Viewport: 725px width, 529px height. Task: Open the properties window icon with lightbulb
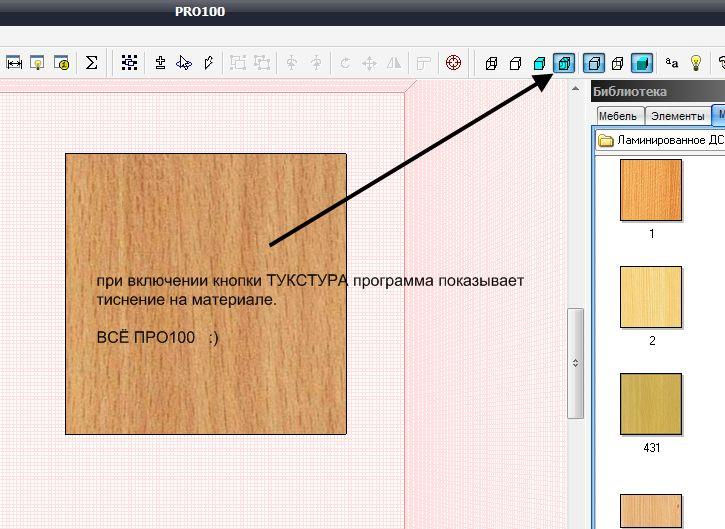(x=37, y=62)
